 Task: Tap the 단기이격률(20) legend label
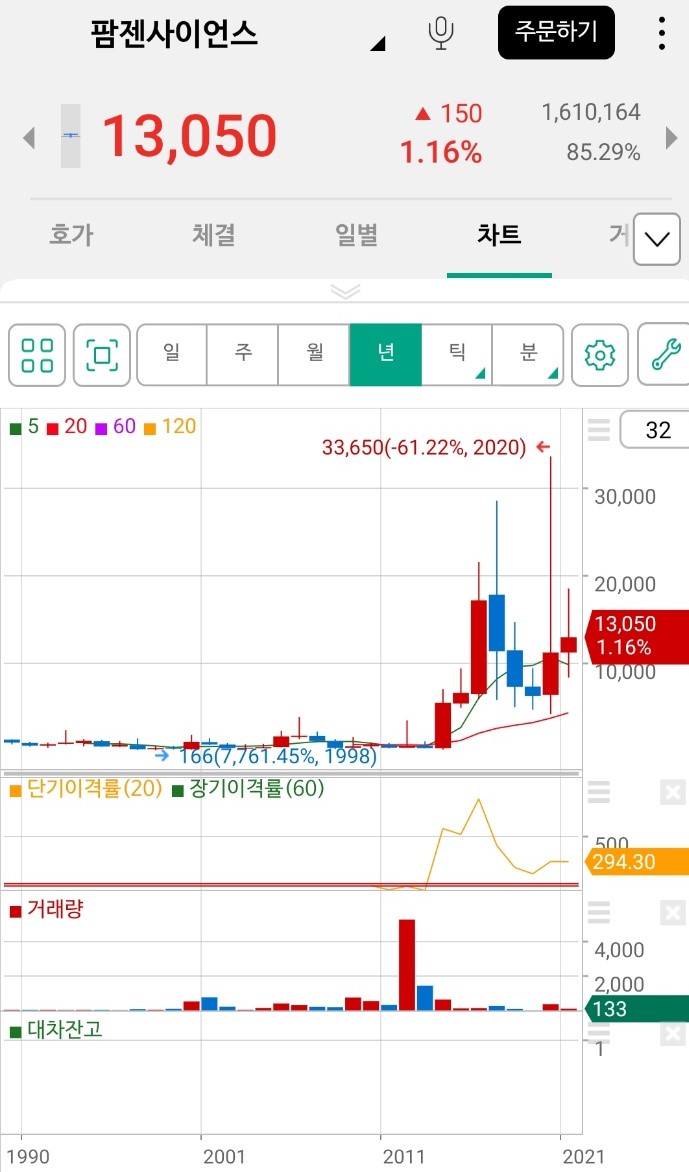(86, 789)
